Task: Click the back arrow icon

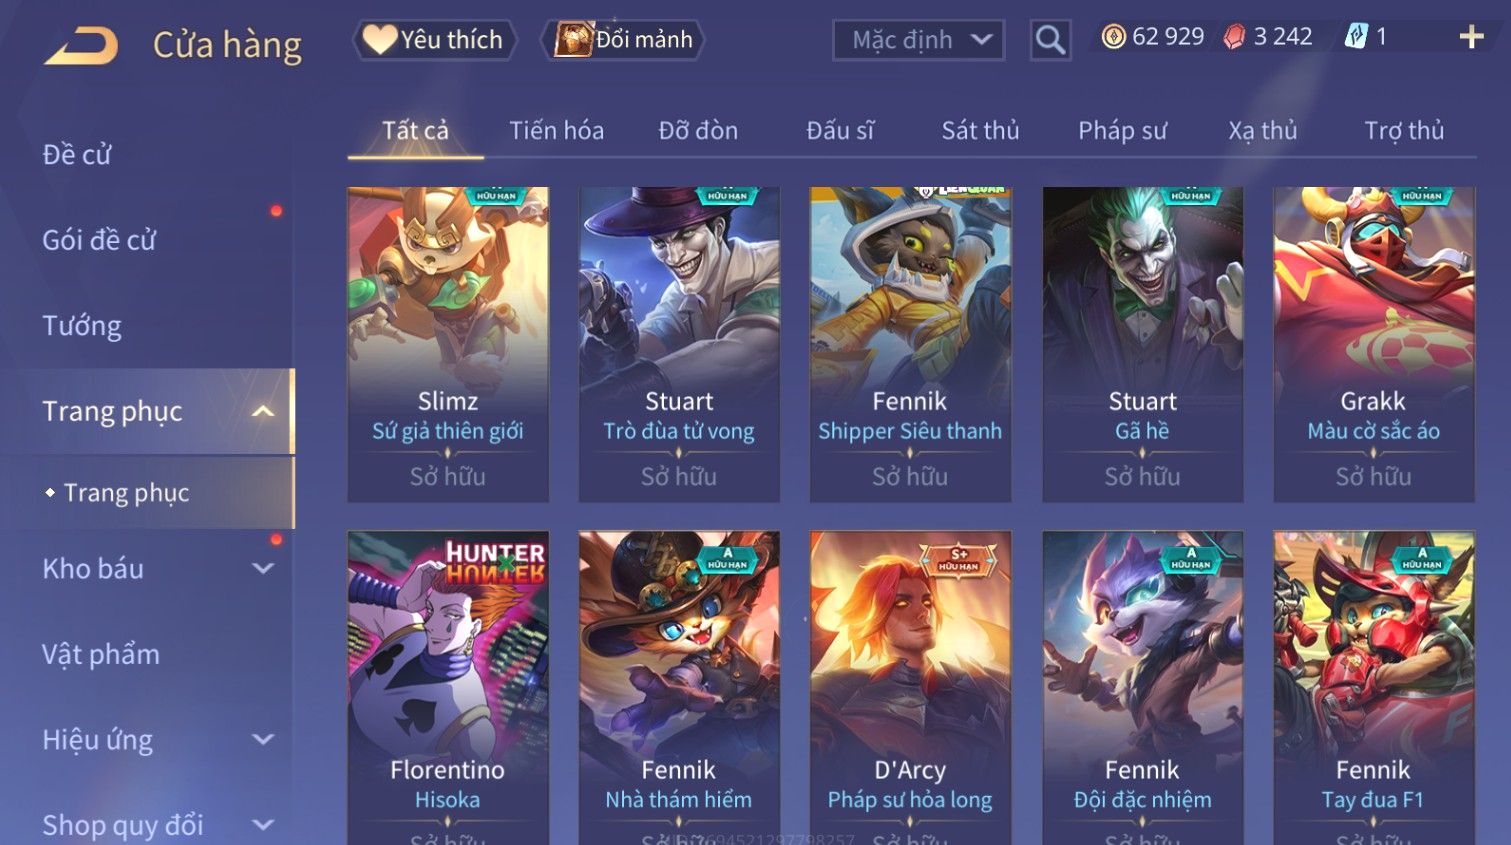Action: tap(82, 46)
